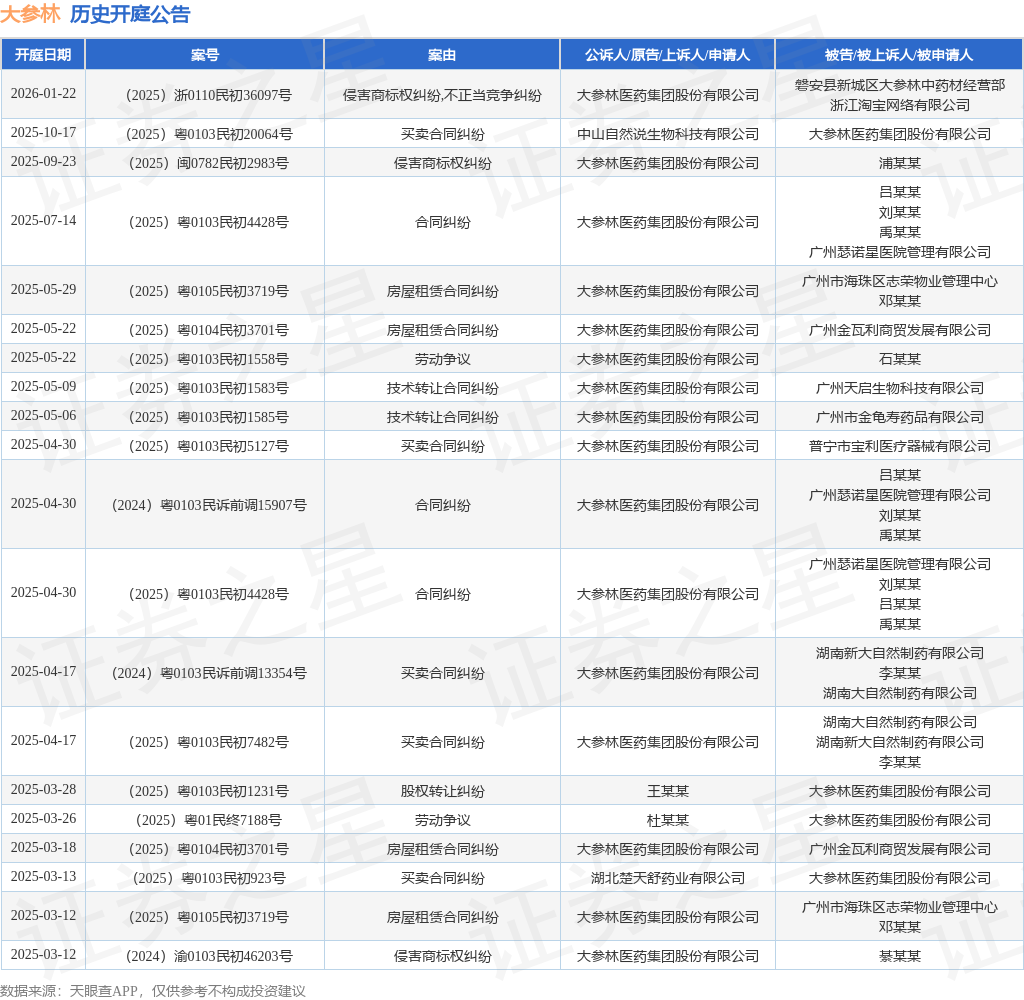Click case number 粤0103民初20064号
1024x1000 pixels.
(x=209, y=135)
